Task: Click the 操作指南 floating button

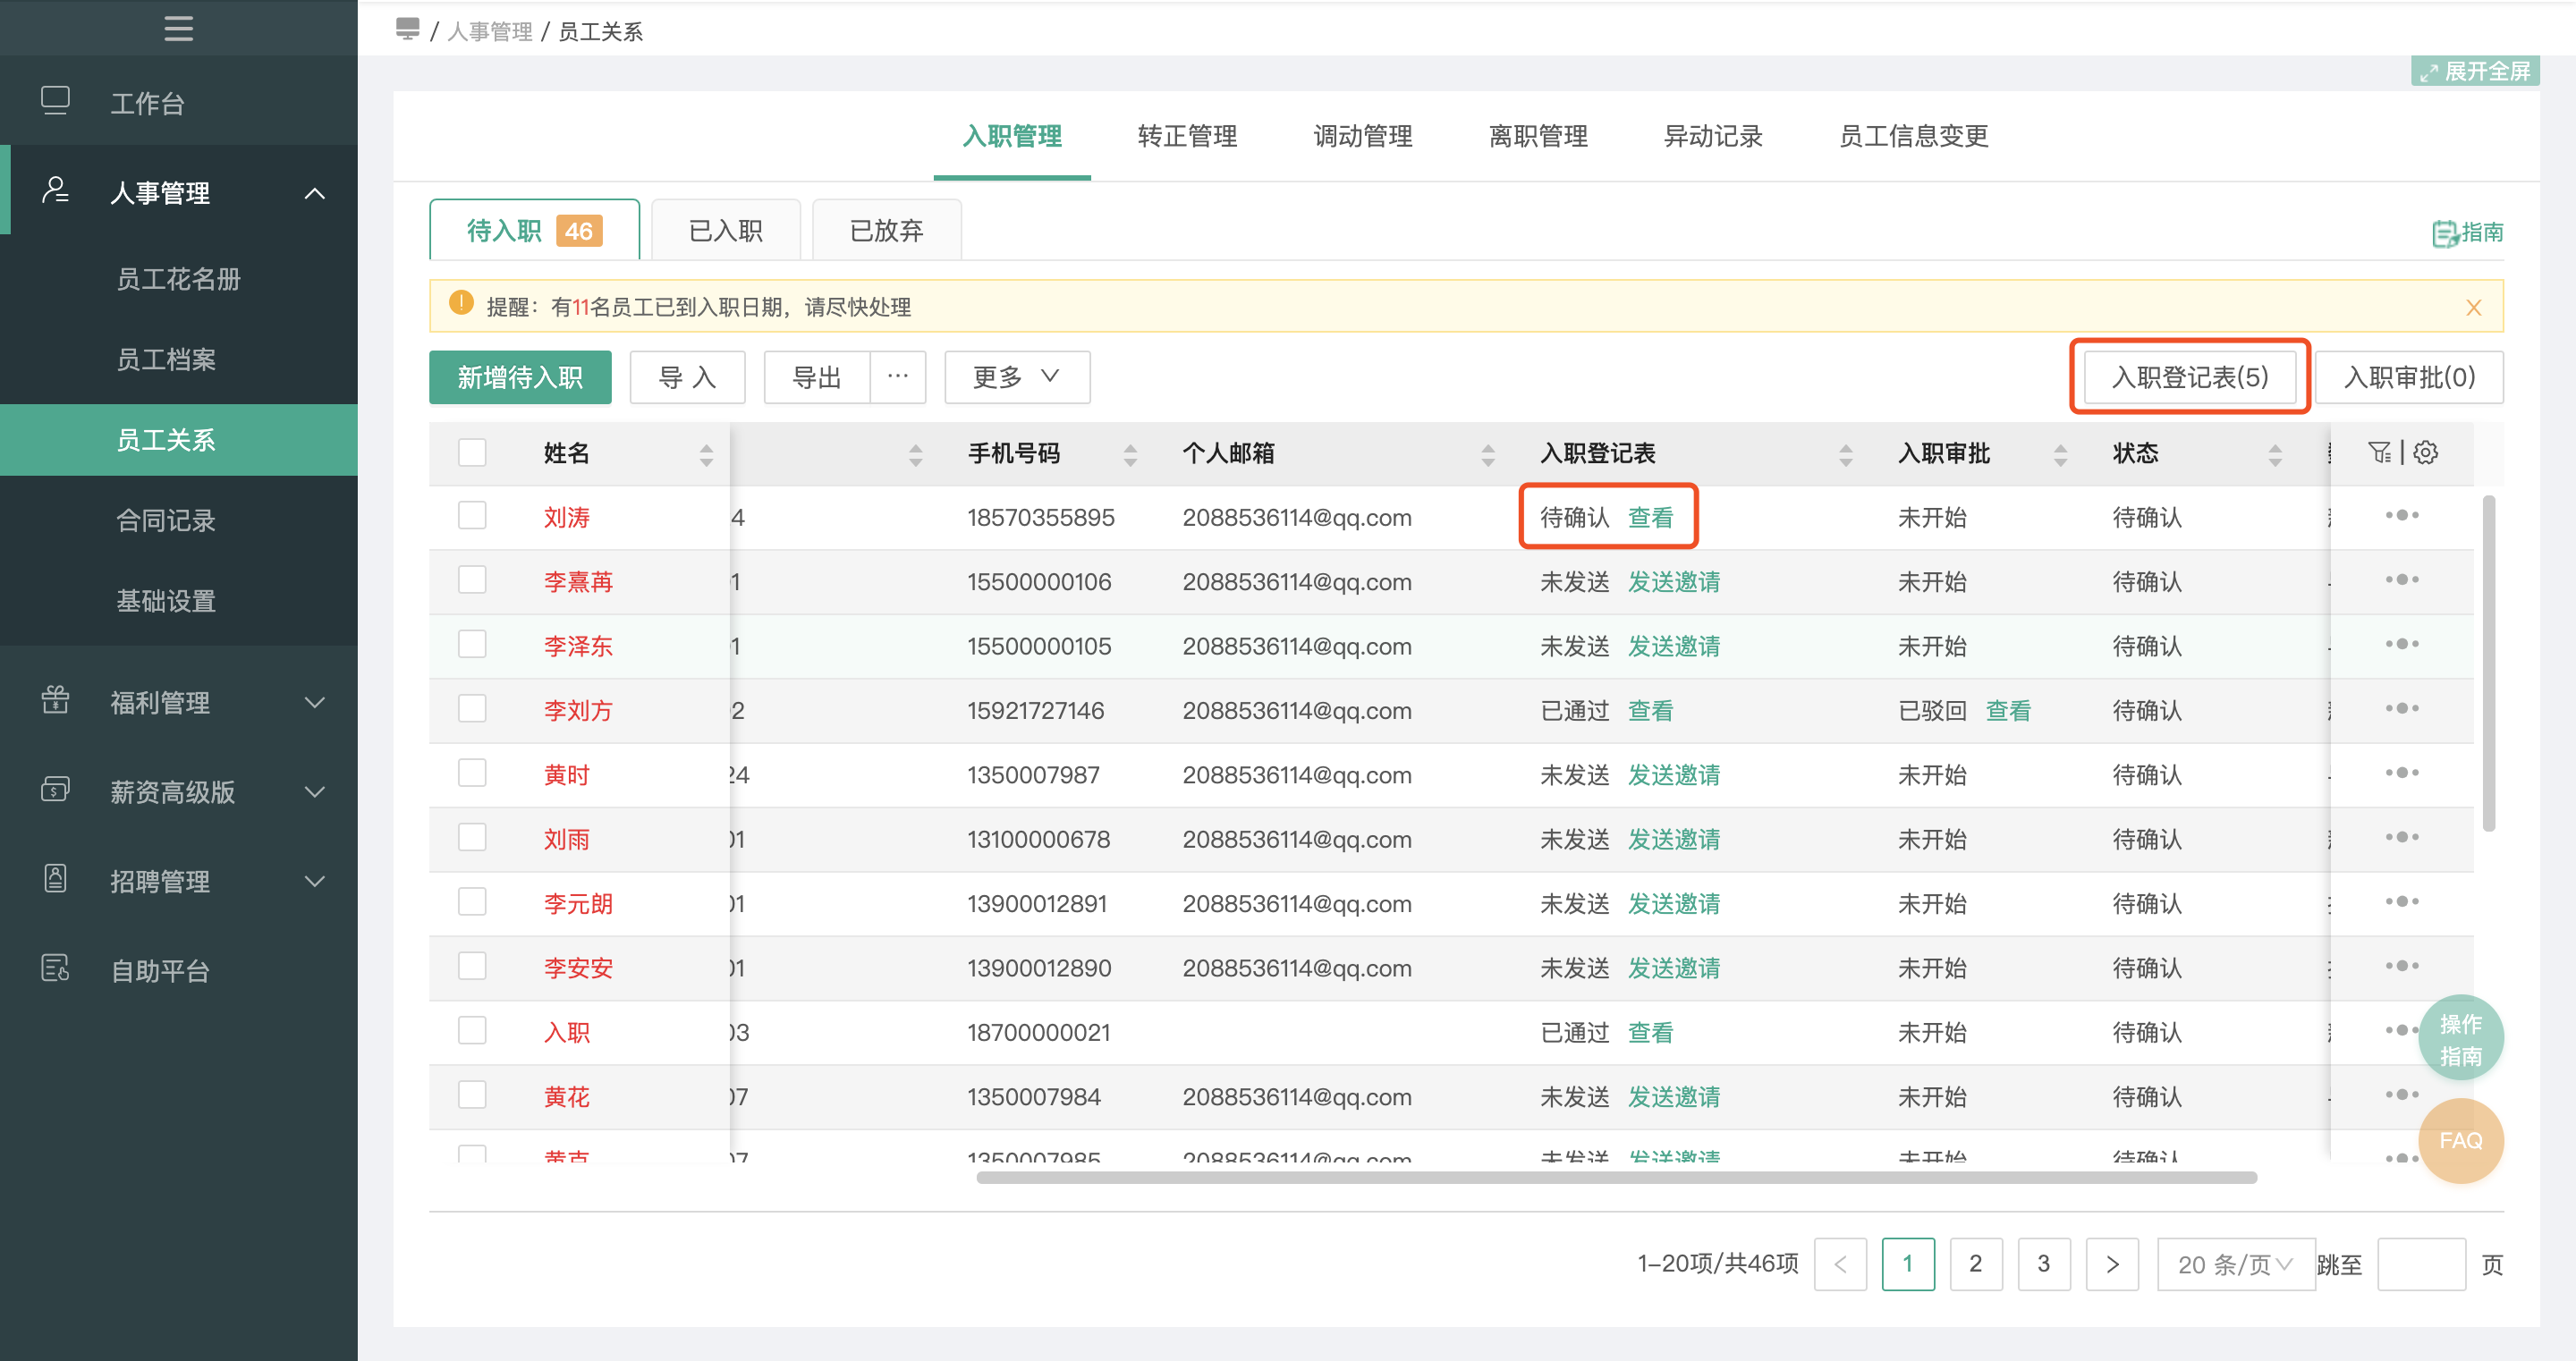Action: [2460, 1038]
